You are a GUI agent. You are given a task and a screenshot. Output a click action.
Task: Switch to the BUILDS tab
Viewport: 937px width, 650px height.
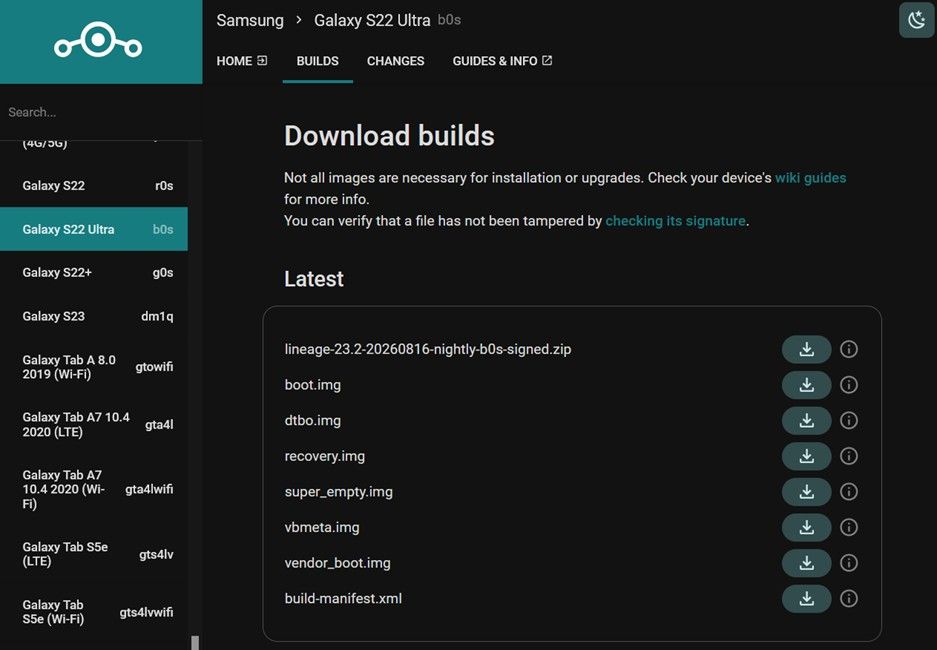point(317,61)
